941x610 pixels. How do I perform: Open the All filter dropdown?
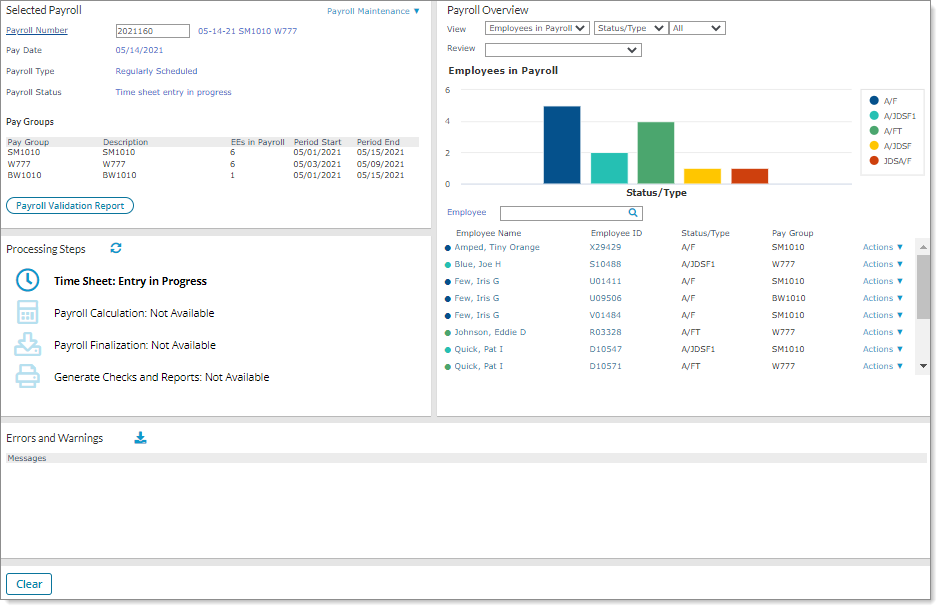coord(697,29)
